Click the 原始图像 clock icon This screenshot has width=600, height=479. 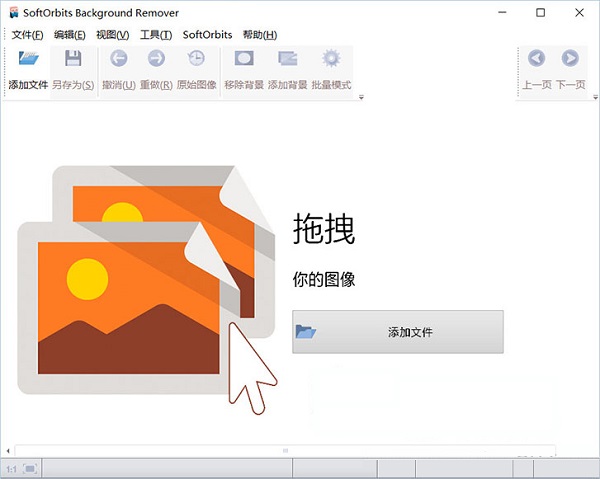pos(196,58)
